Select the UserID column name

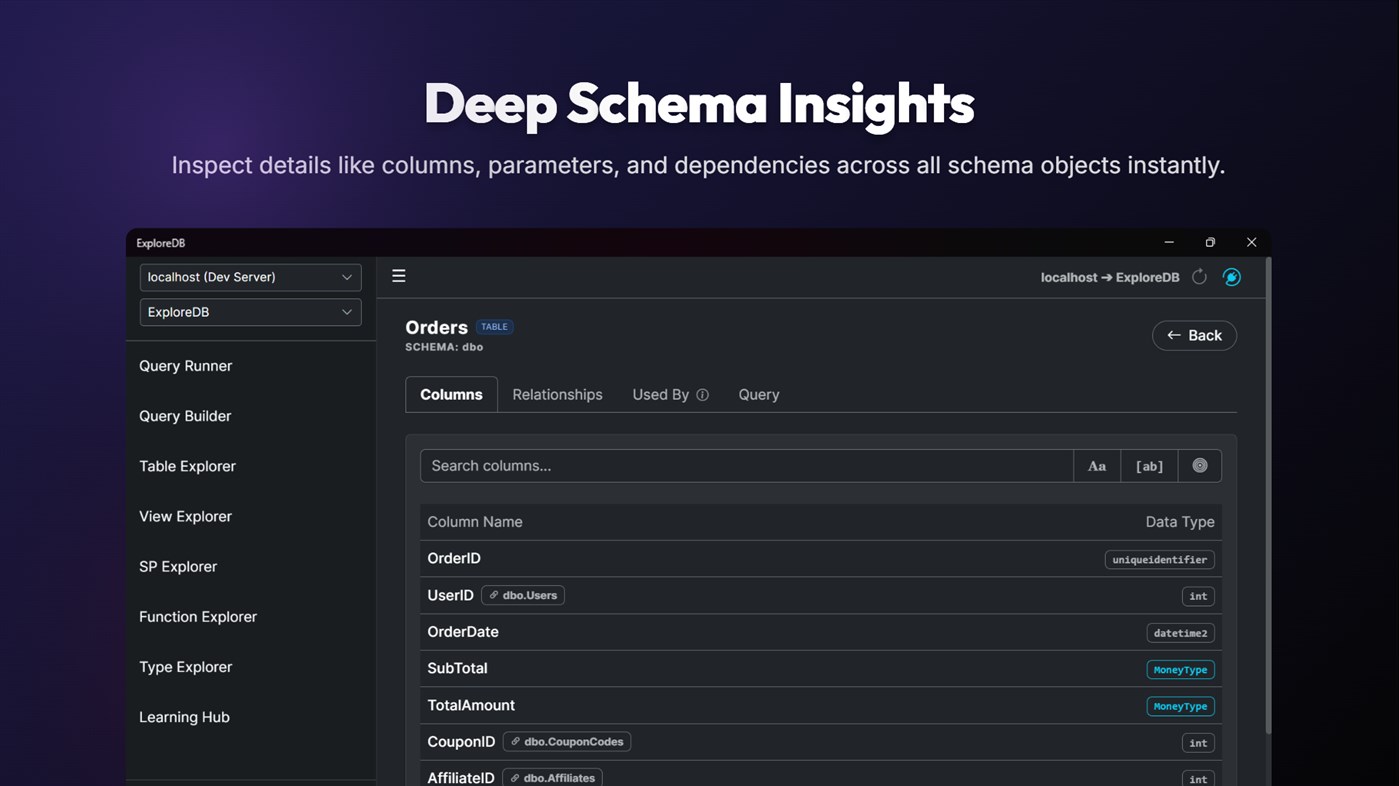[450, 595]
